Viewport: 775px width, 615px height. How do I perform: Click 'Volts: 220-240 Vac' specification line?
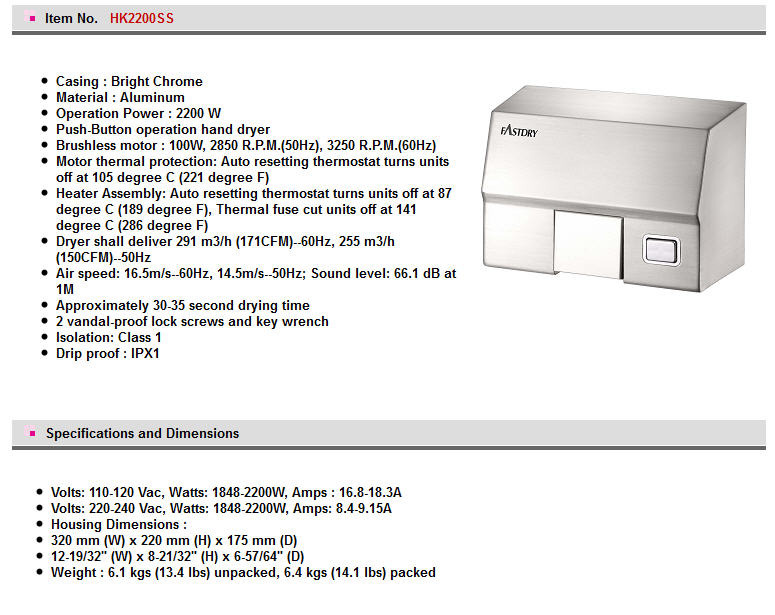221,509
